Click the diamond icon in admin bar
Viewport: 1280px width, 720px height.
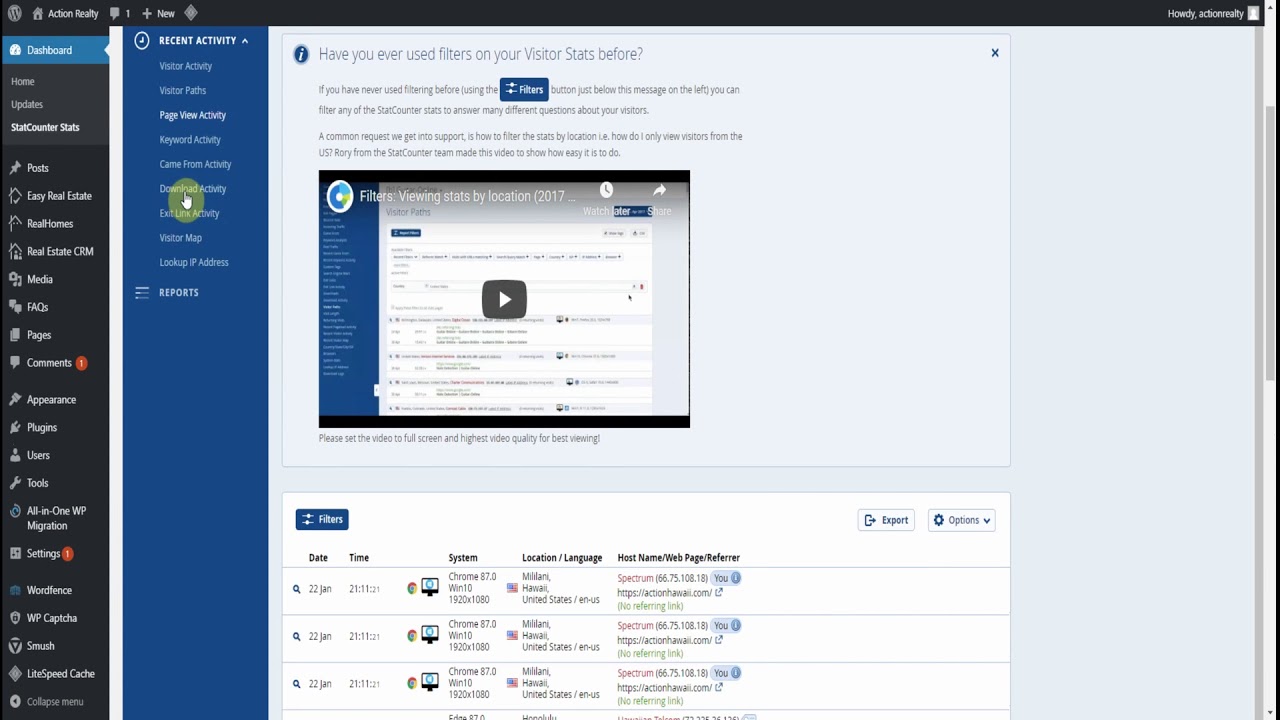191,13
